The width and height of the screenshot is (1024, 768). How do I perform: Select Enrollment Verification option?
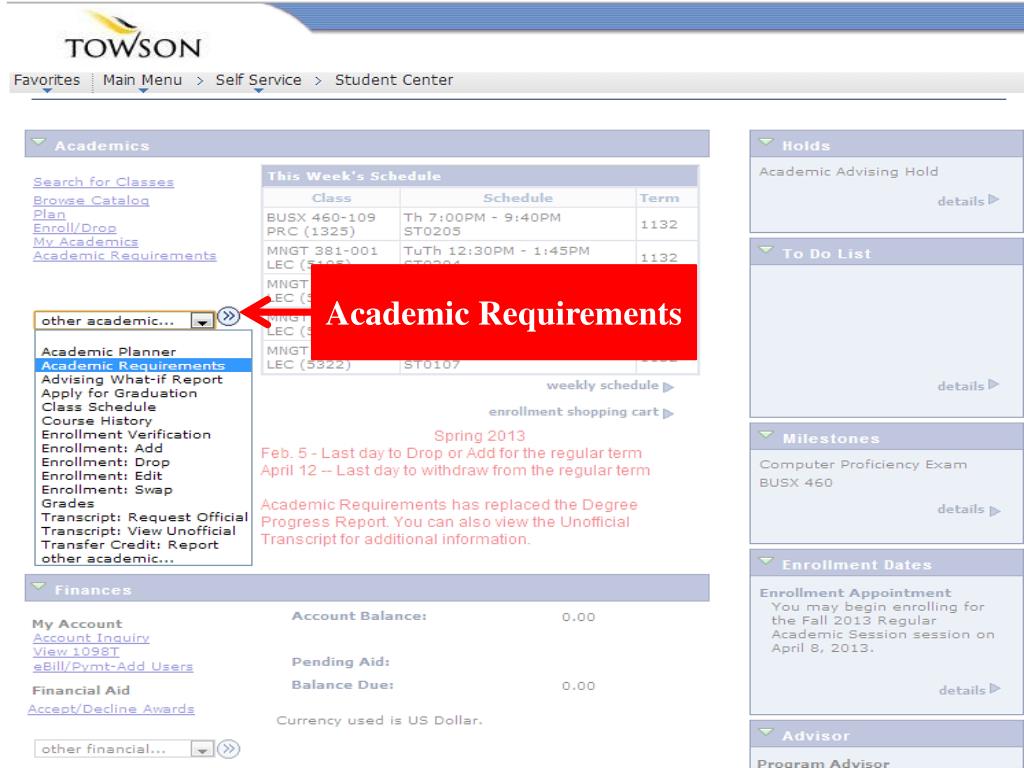click(x=143, y=434)
